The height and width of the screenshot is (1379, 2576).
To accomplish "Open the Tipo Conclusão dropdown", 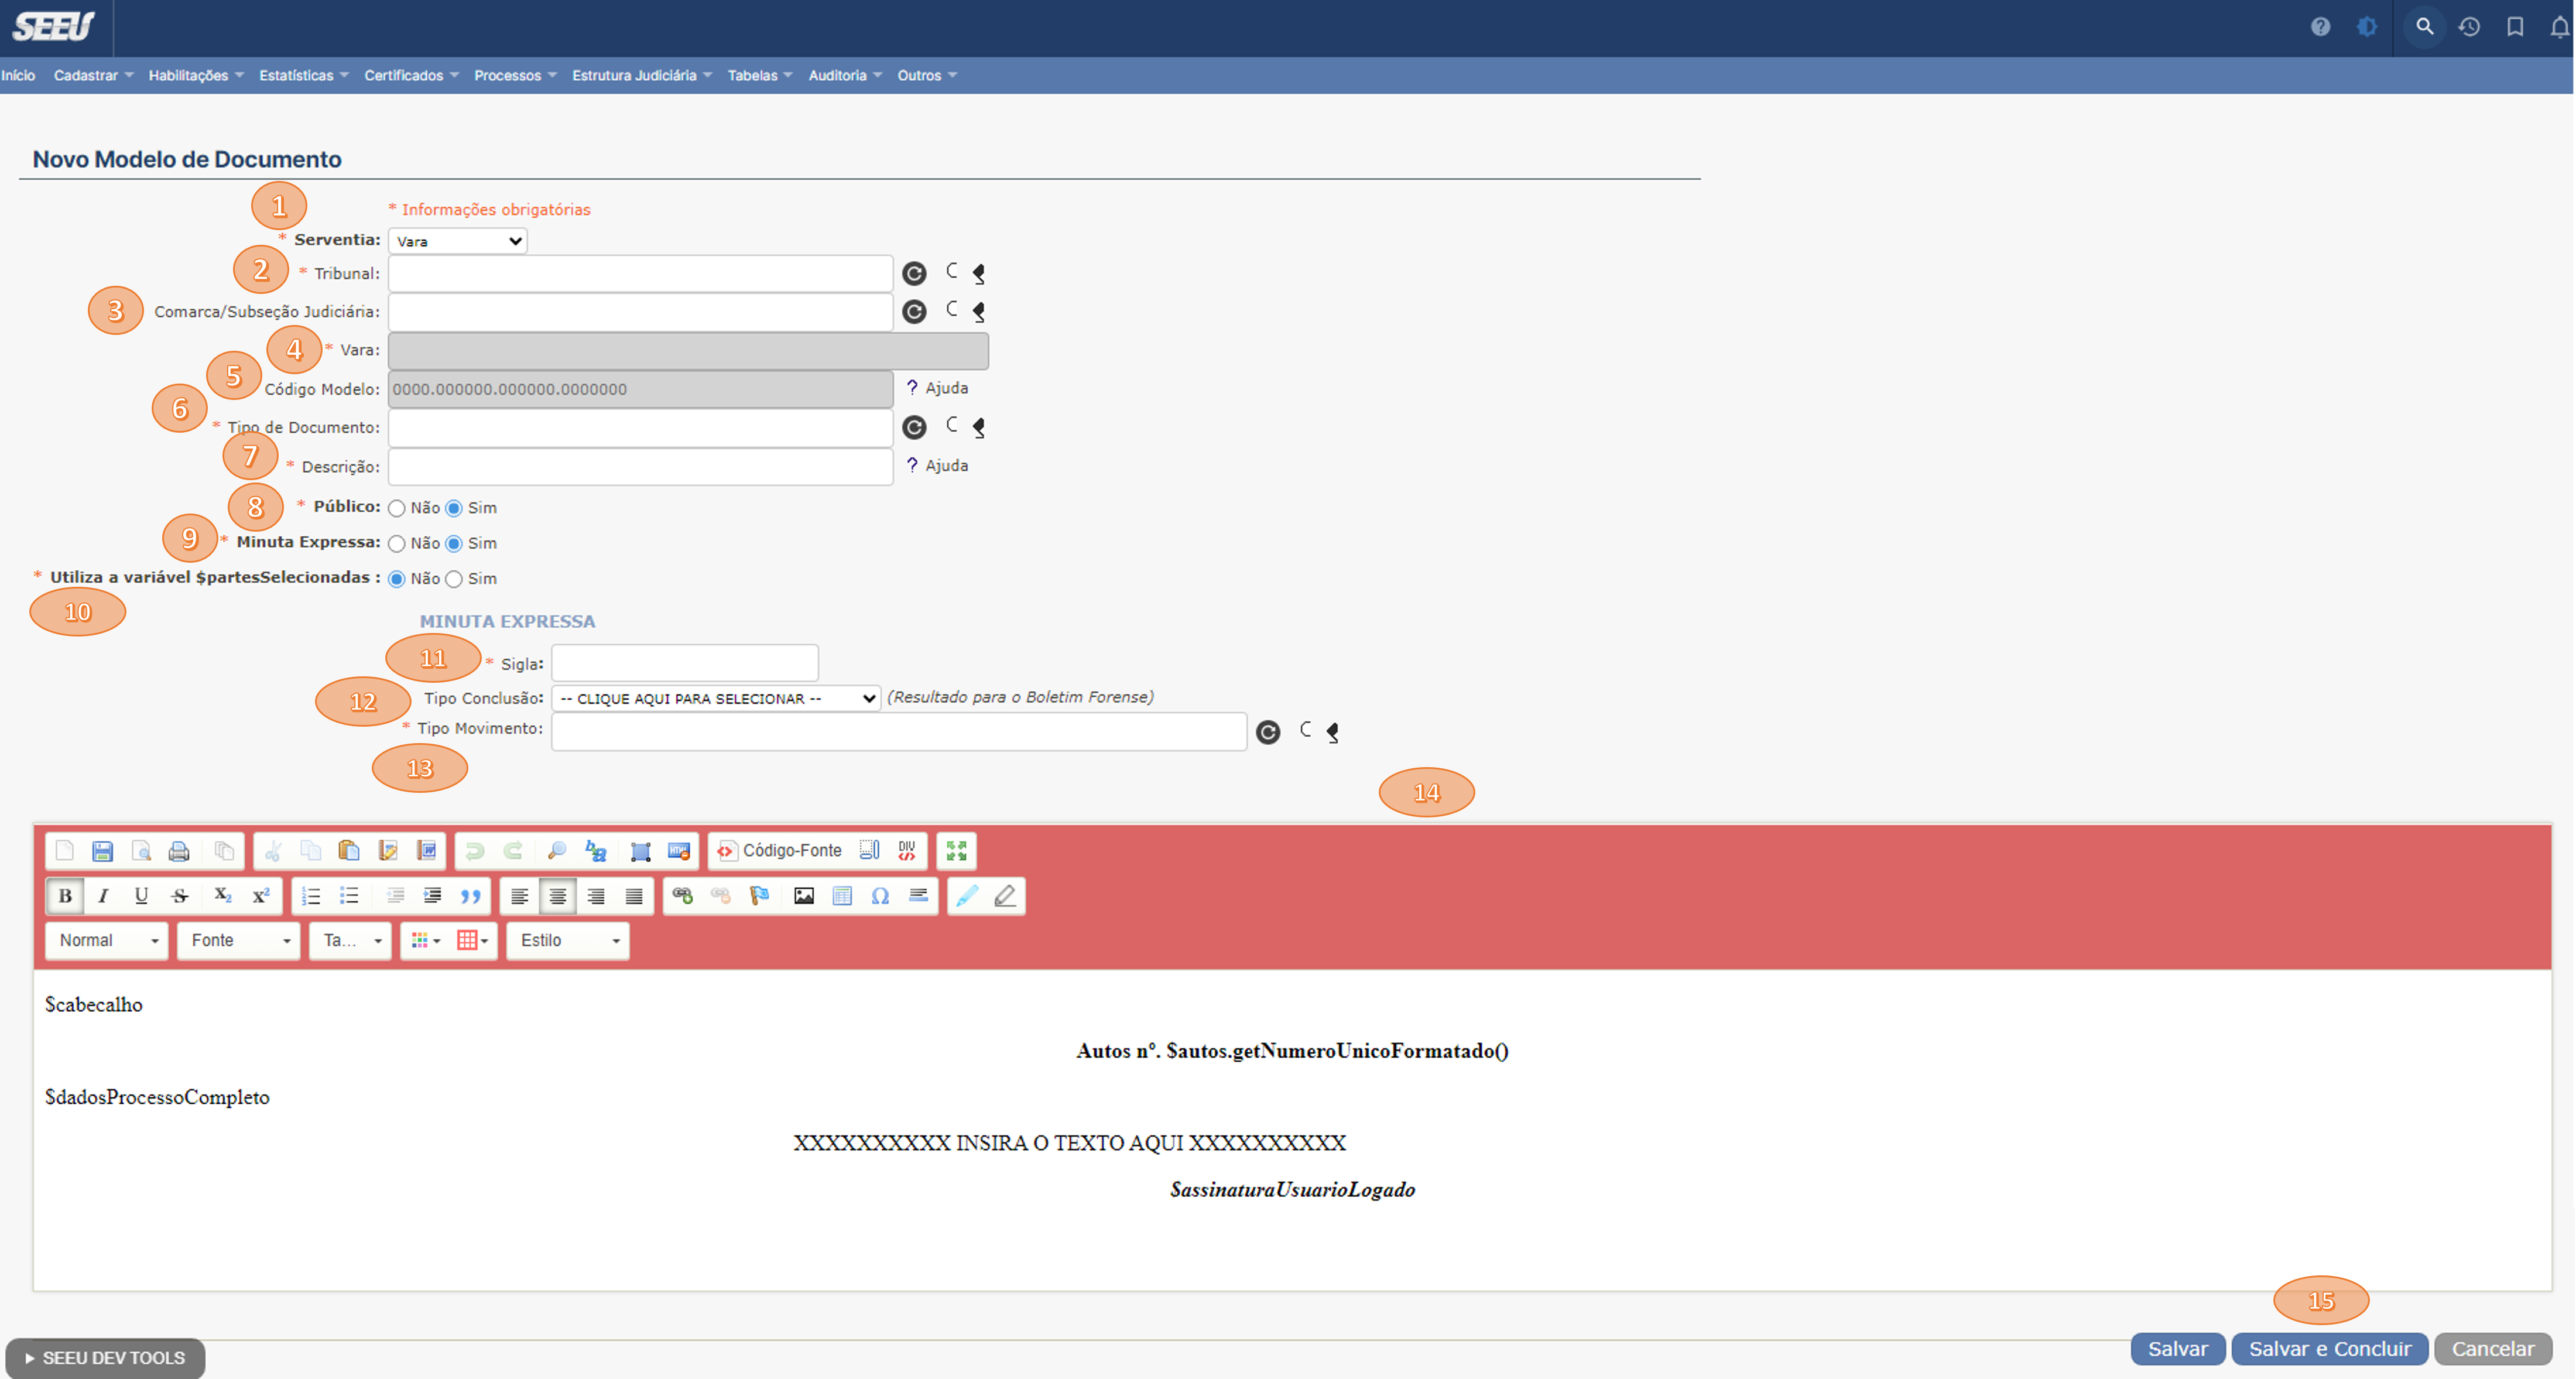I will 716,698.
